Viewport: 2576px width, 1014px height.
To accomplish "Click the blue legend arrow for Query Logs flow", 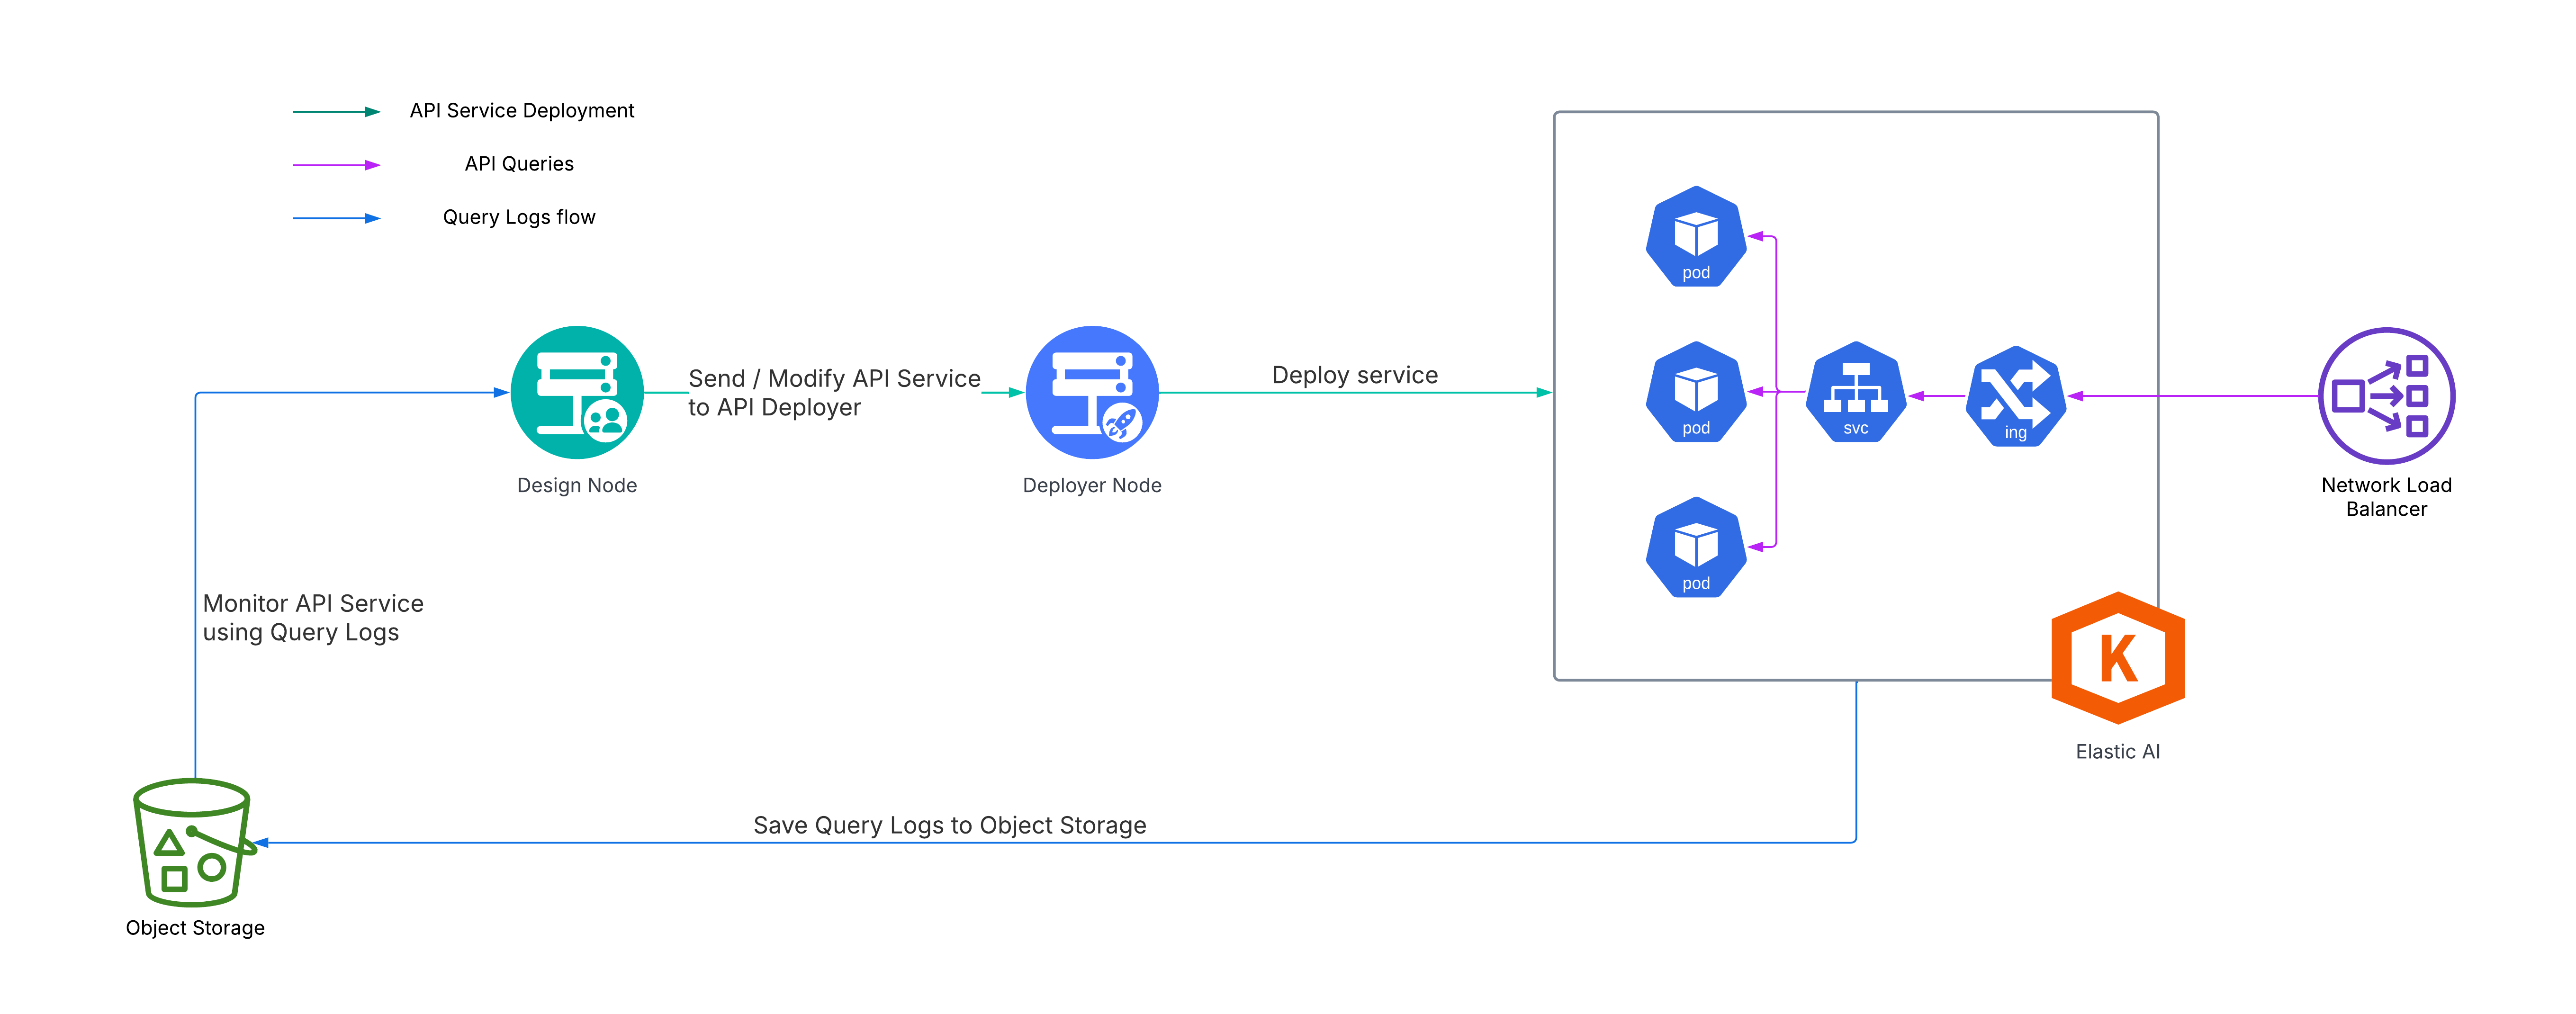I will [337, 218].
